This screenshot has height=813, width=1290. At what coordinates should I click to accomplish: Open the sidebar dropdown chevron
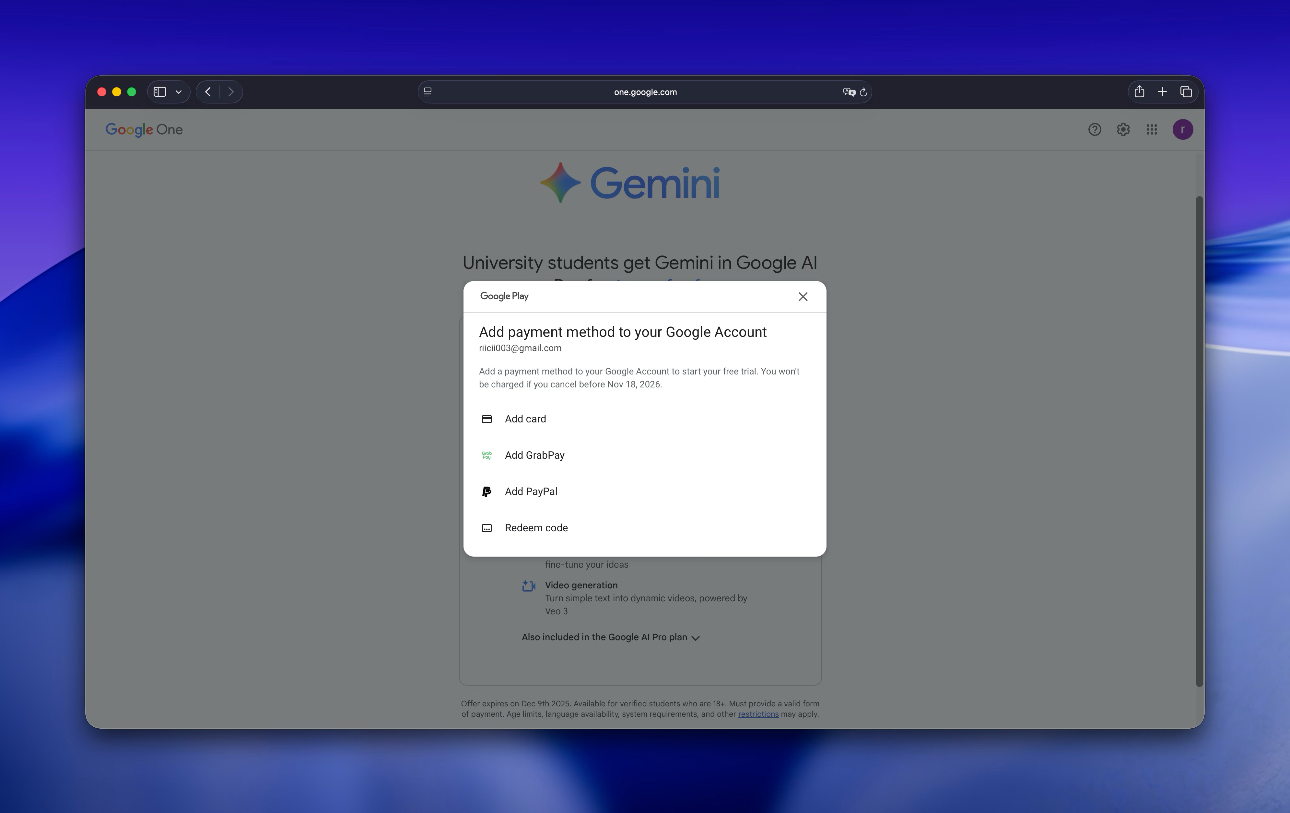click(x=179, y=92)
